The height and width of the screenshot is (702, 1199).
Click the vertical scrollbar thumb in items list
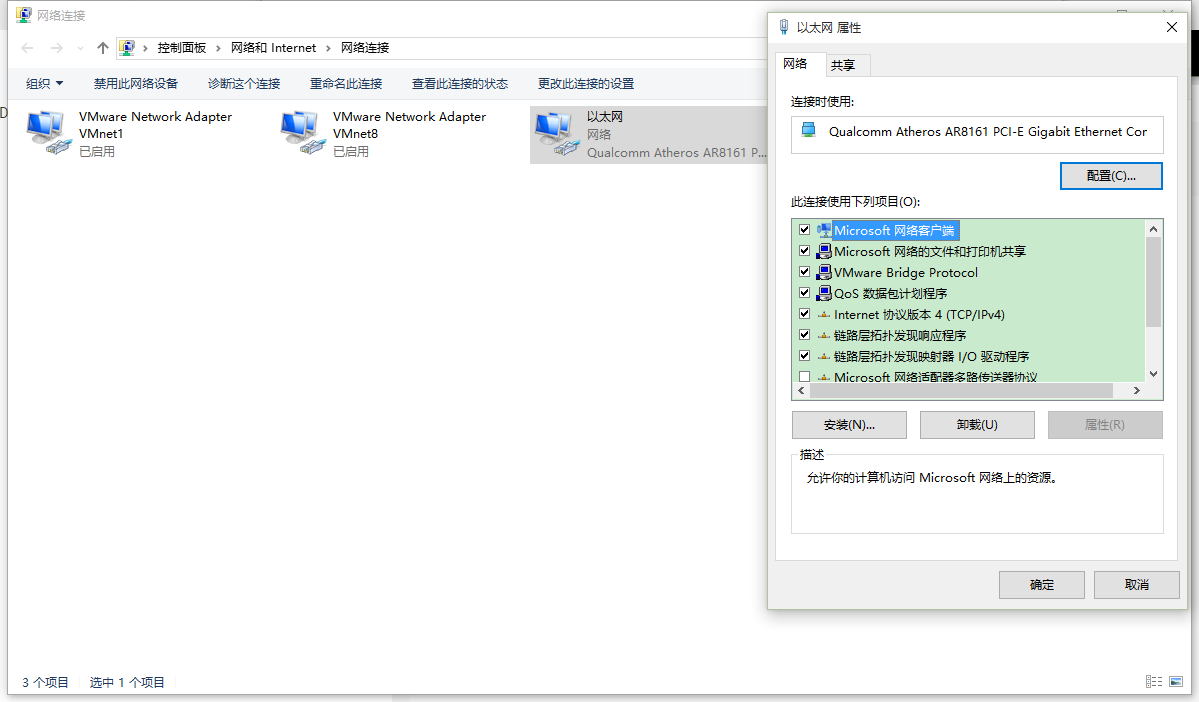click(x=1153, y=281)
